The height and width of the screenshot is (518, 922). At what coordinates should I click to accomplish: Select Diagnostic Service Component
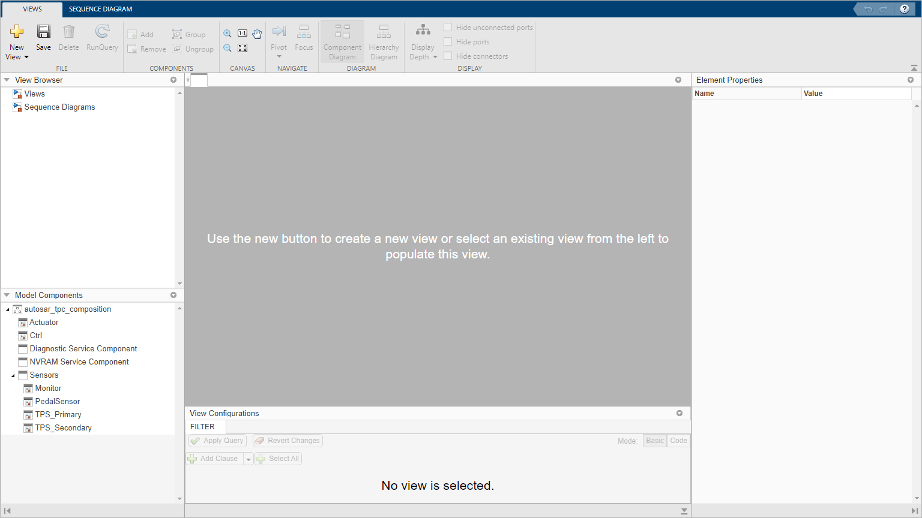[x=83, y=349]
